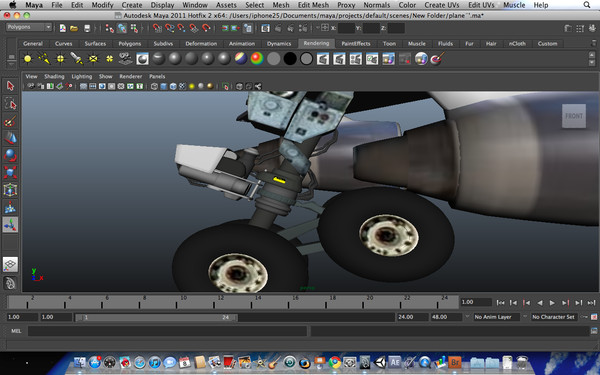Toggle construction history on/off

coord(248,28)
